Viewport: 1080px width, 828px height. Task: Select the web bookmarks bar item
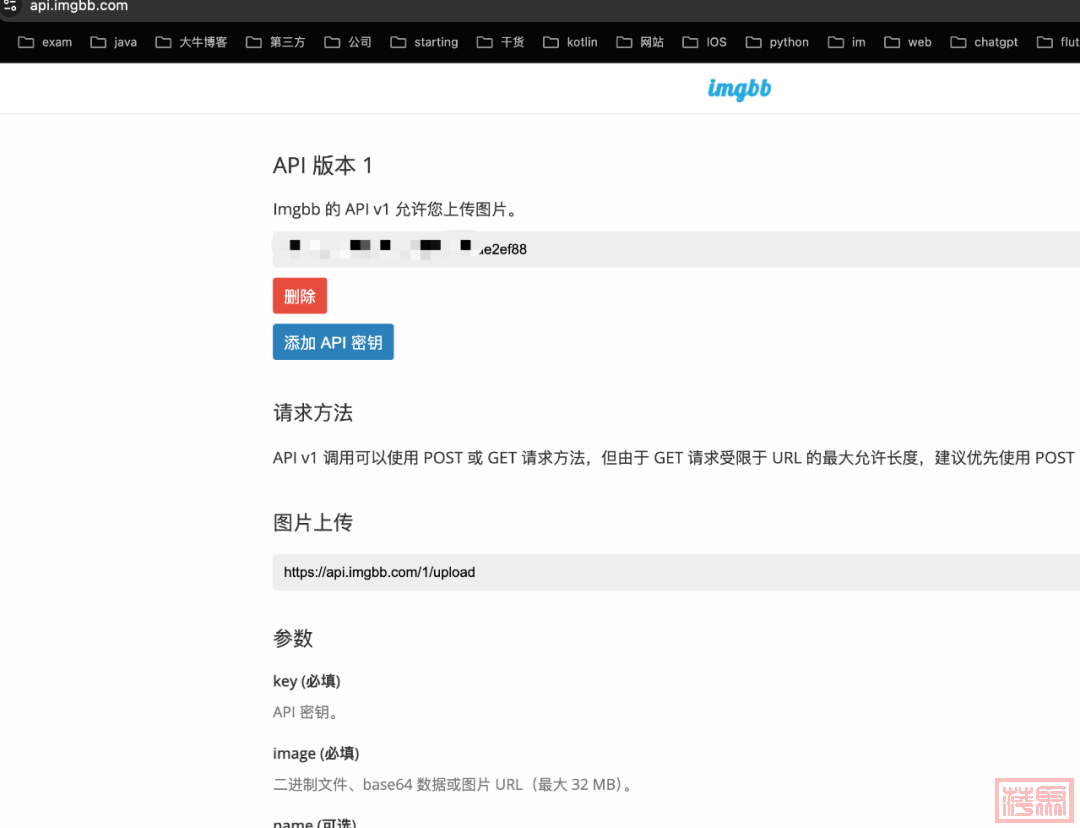coord(908,42)
